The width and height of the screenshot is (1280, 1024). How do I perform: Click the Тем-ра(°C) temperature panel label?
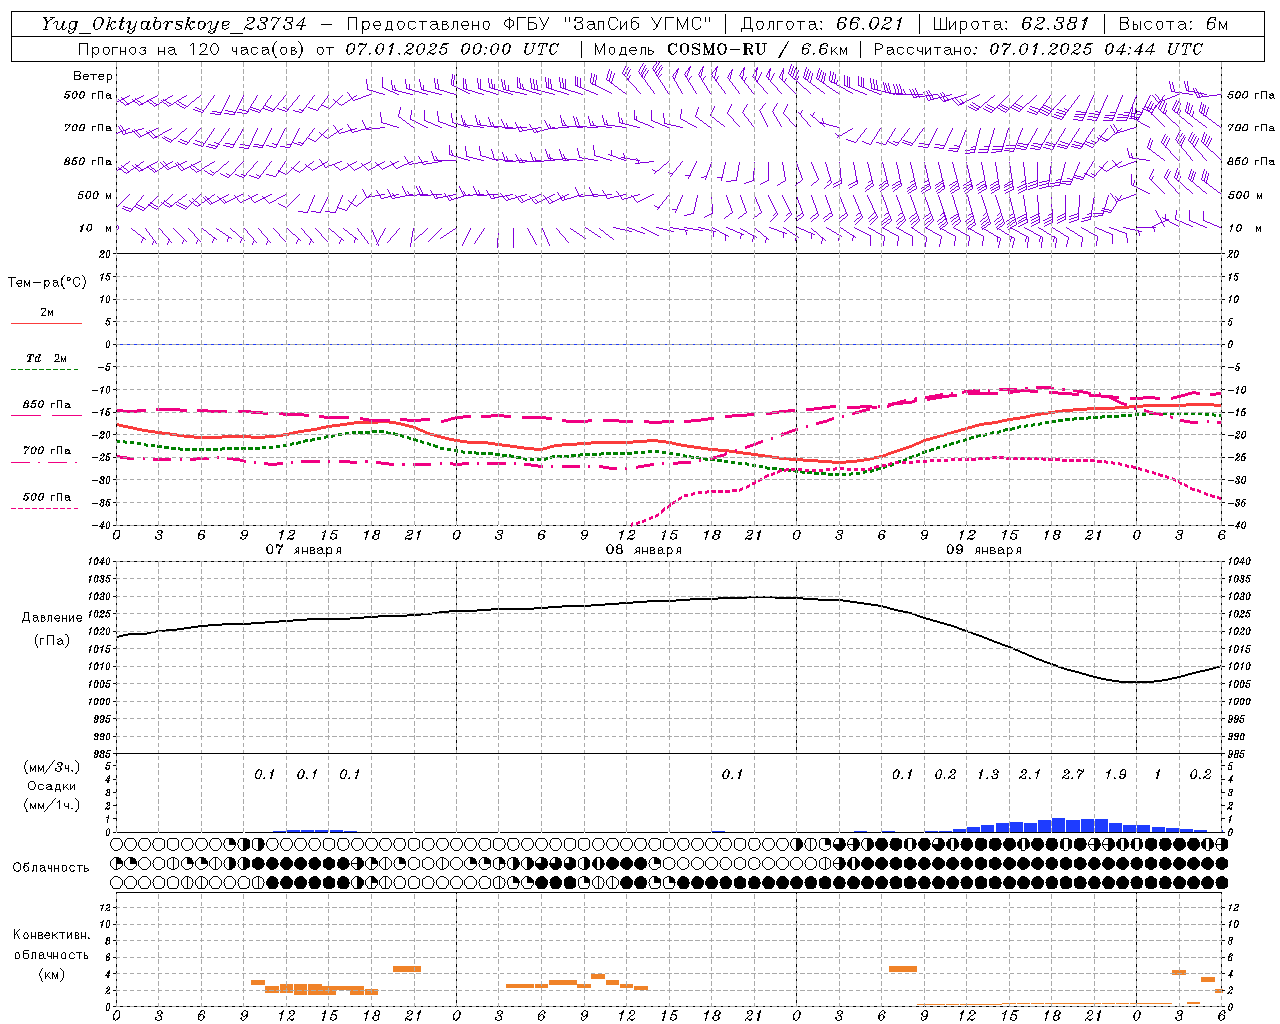[x=47, y=283]
